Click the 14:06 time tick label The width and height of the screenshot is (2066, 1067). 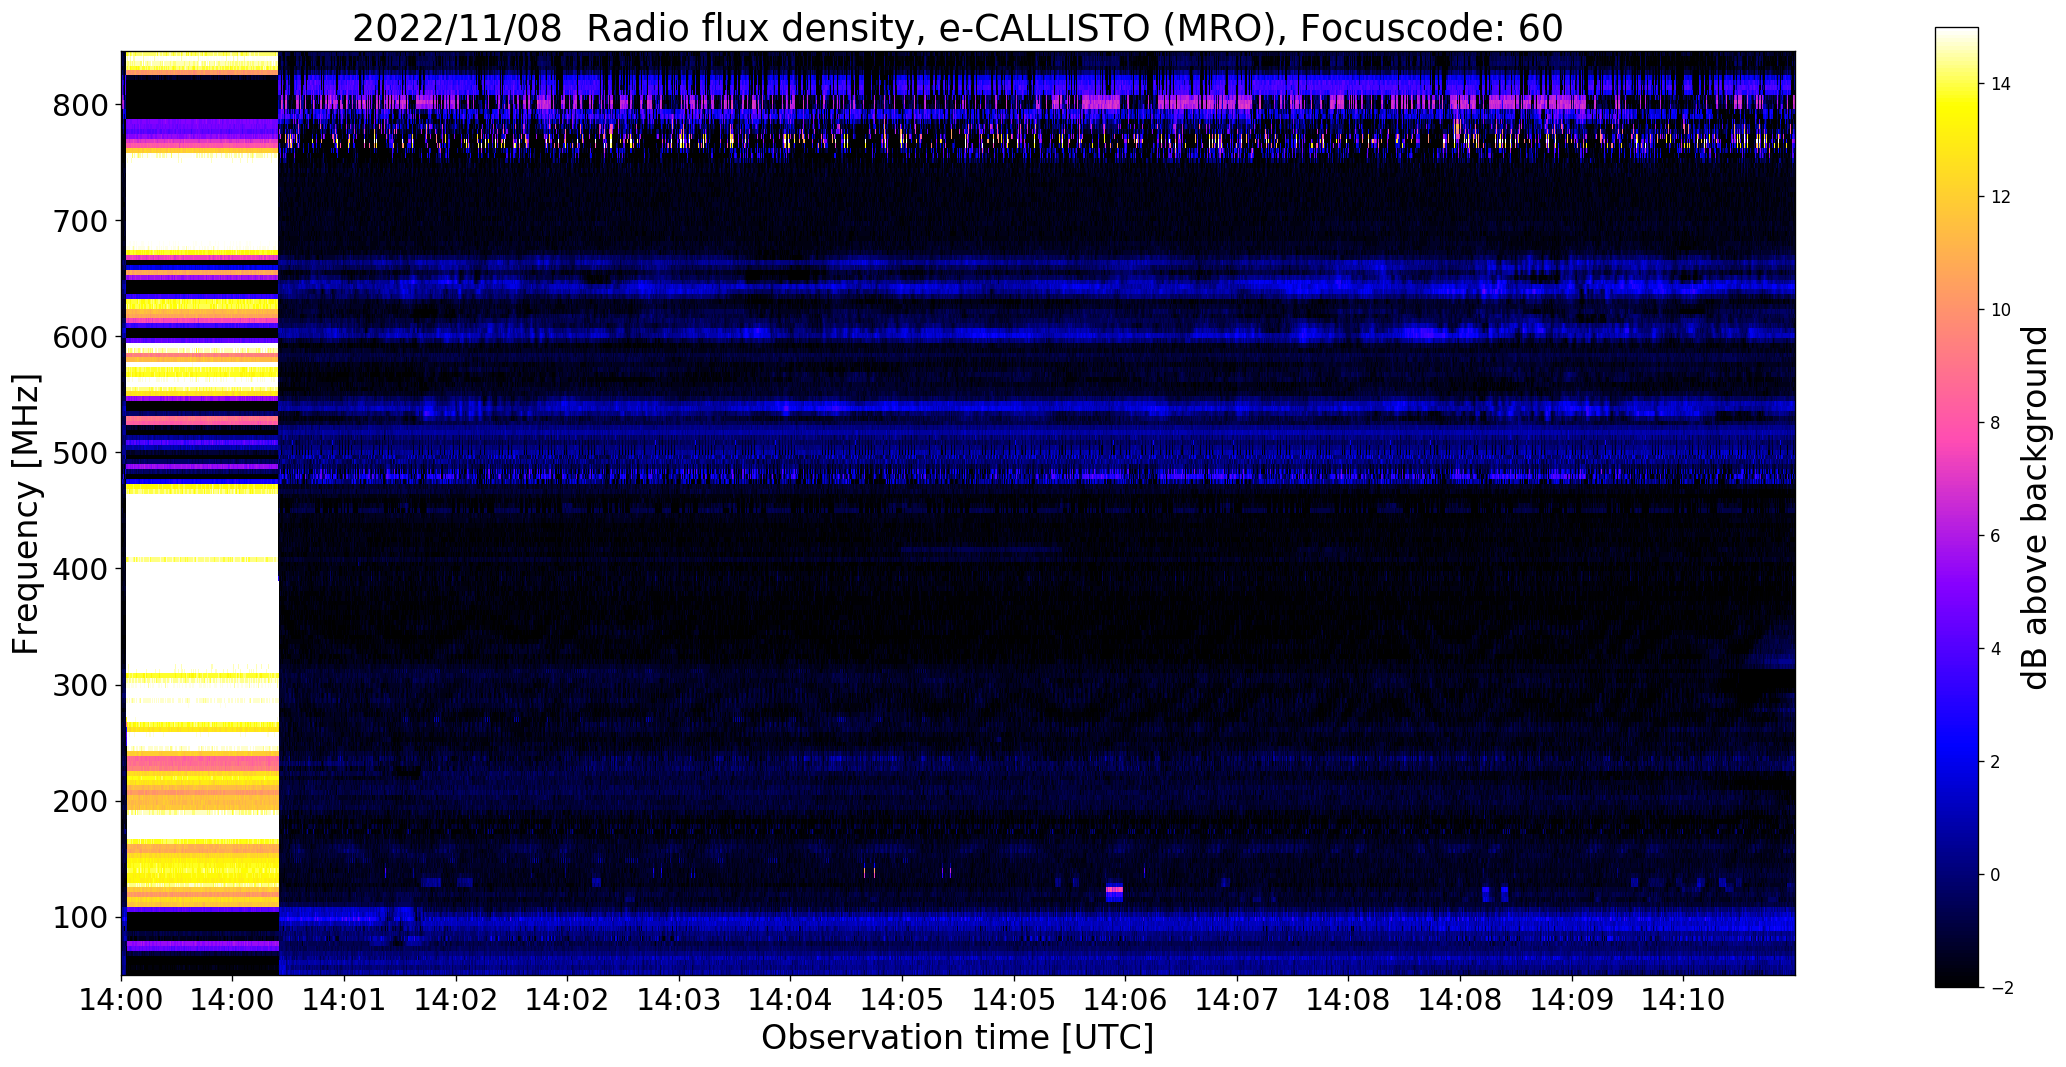click(x=1125, y=999)
